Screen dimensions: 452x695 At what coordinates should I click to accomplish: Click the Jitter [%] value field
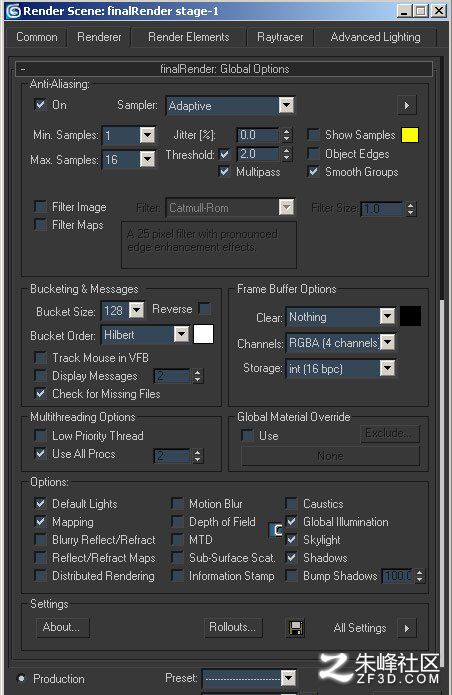click(x=258, y=135)
